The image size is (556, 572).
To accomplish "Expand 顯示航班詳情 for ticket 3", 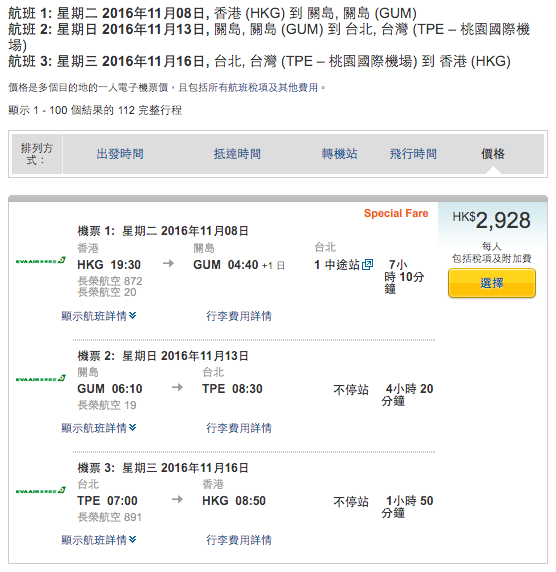I will 99,540.
